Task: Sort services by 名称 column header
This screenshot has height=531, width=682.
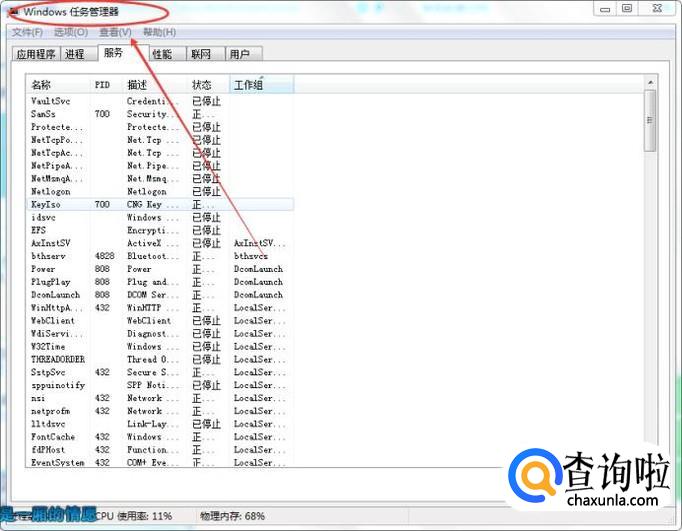Action: (x=58, y=85)
